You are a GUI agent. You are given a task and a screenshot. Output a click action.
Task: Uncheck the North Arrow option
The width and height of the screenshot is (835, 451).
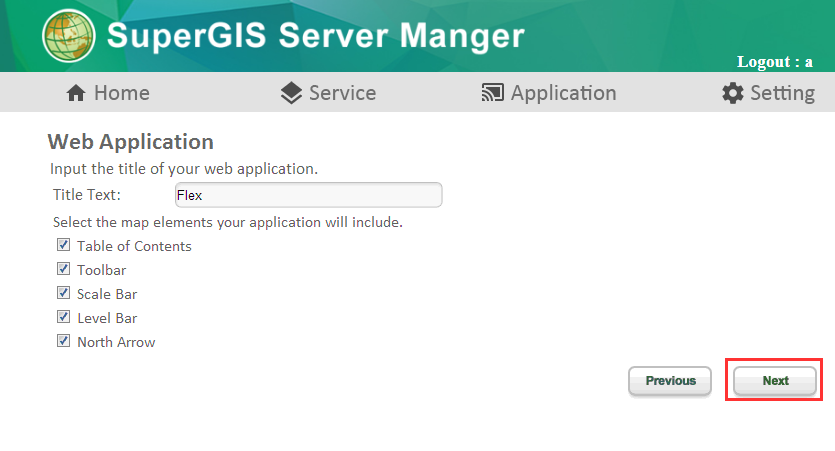[x=63, y=341]
